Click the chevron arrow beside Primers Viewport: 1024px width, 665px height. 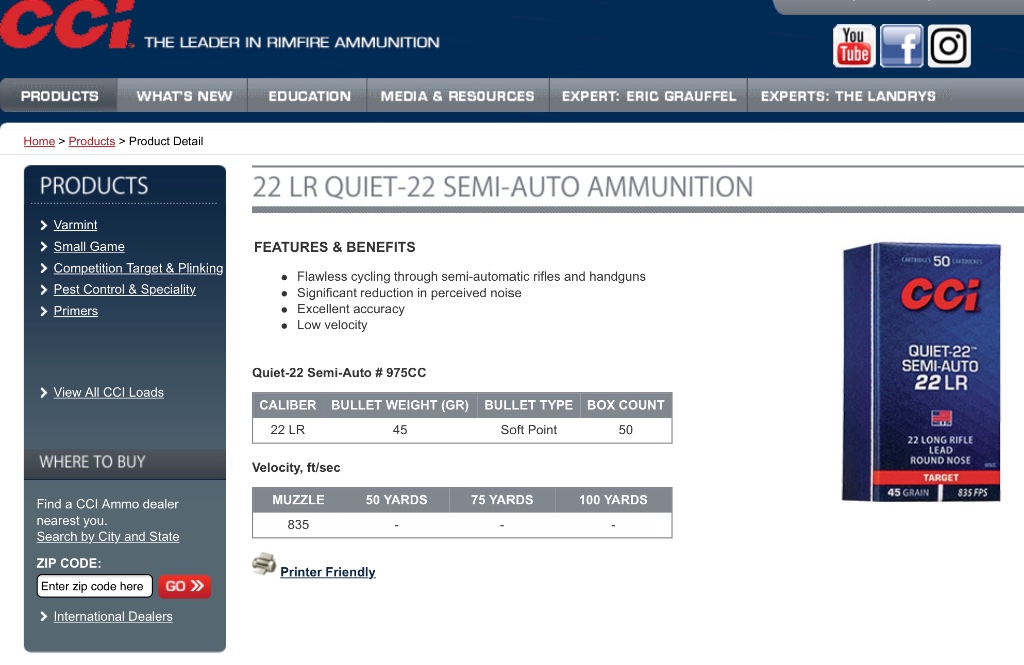coord(44,312)
